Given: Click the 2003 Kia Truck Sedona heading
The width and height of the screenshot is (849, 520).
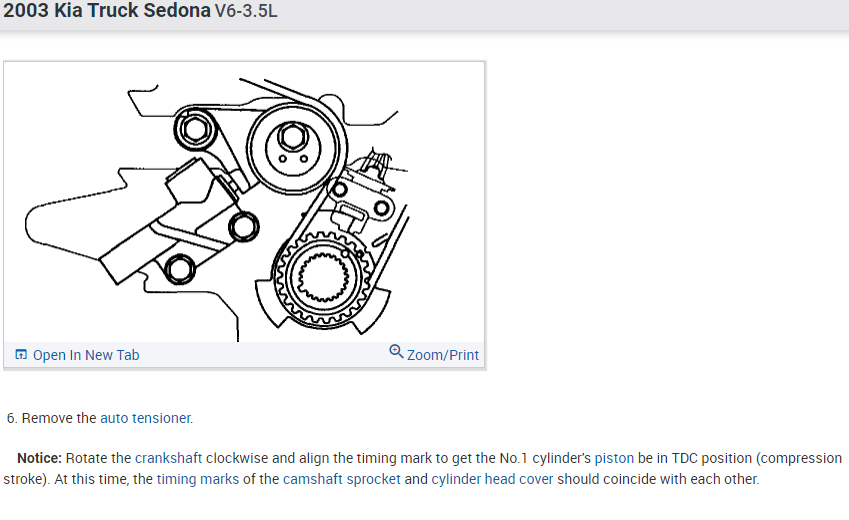Looking at the screenshot, I should click(107, 10).
